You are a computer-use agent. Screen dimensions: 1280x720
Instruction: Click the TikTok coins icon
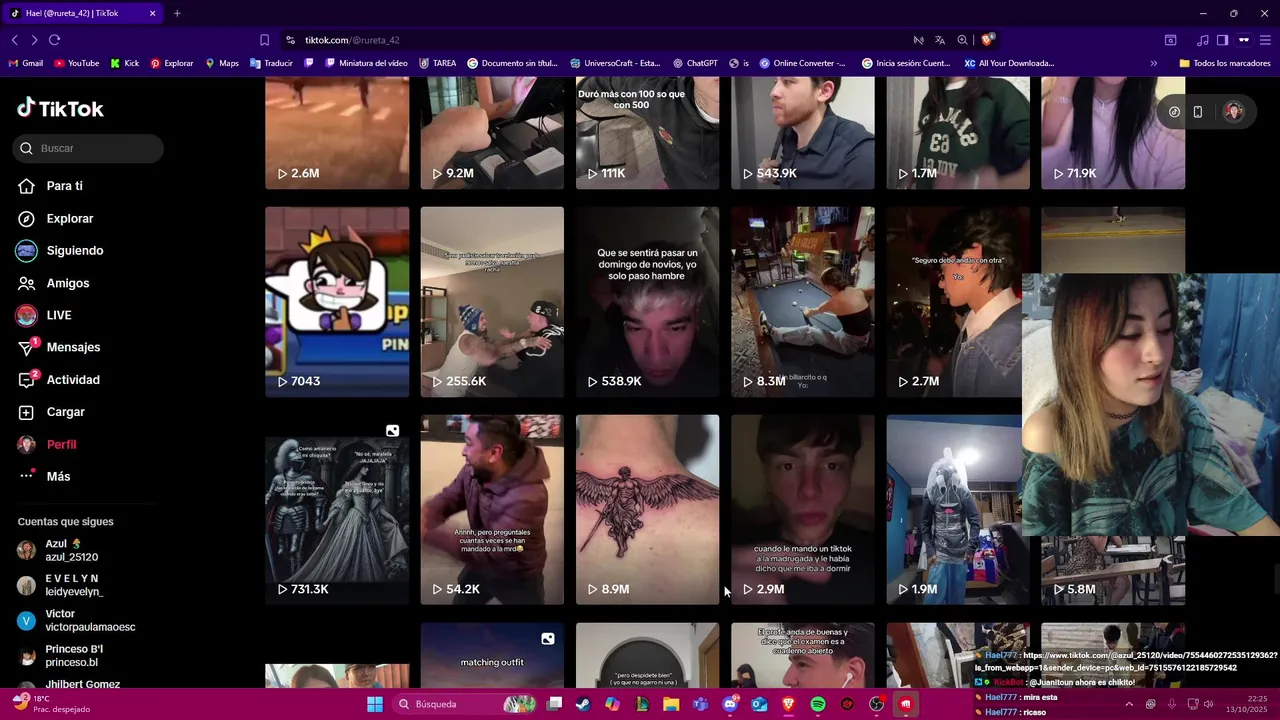coord(1174,112)
